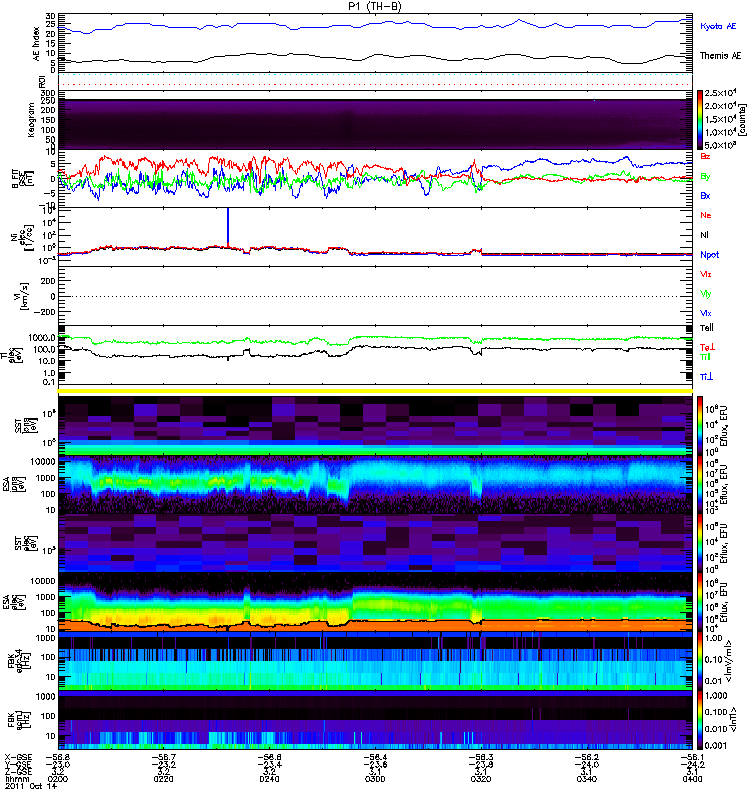This screenshot has width=750, height=800.
Task: Click the horizontal yellow bar above SST panel
Action: coord(375,390)
